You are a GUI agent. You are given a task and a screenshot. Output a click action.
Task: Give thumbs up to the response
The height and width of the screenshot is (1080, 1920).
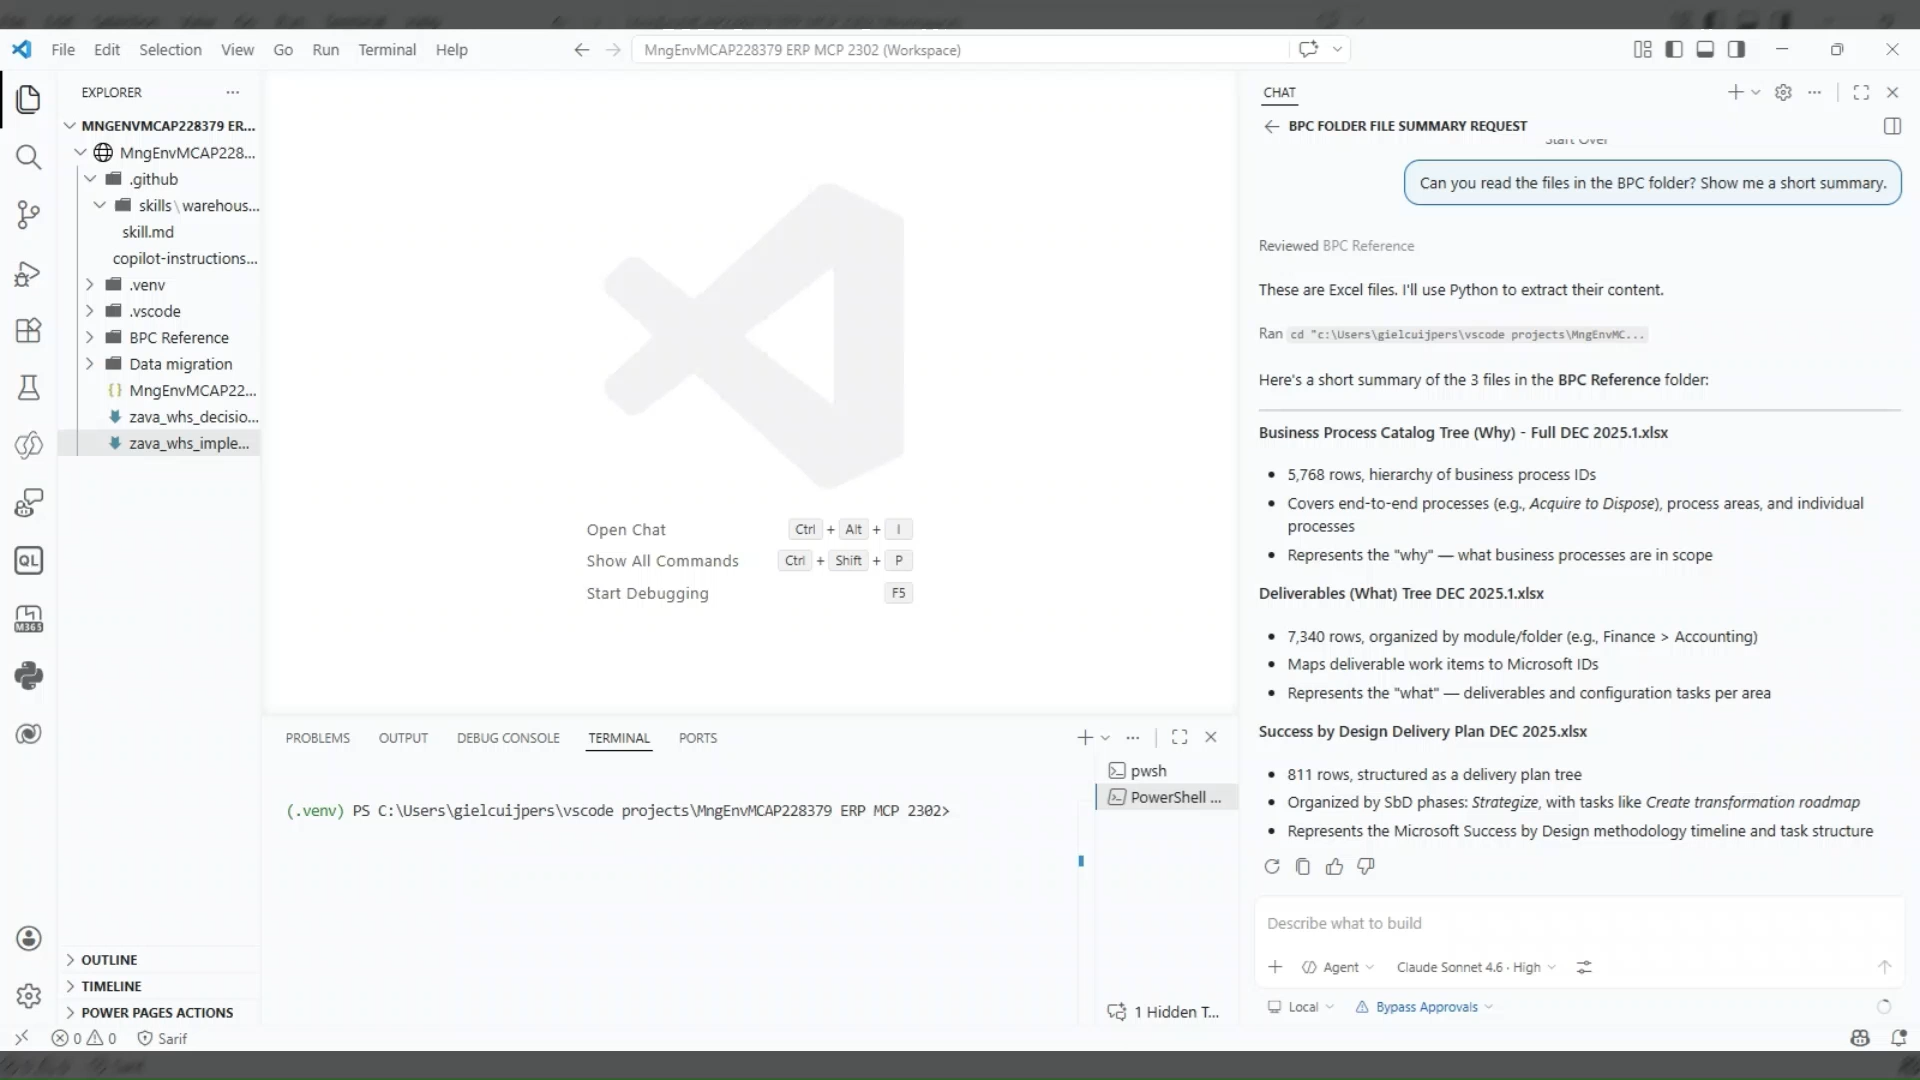(x=1334, y=867)
